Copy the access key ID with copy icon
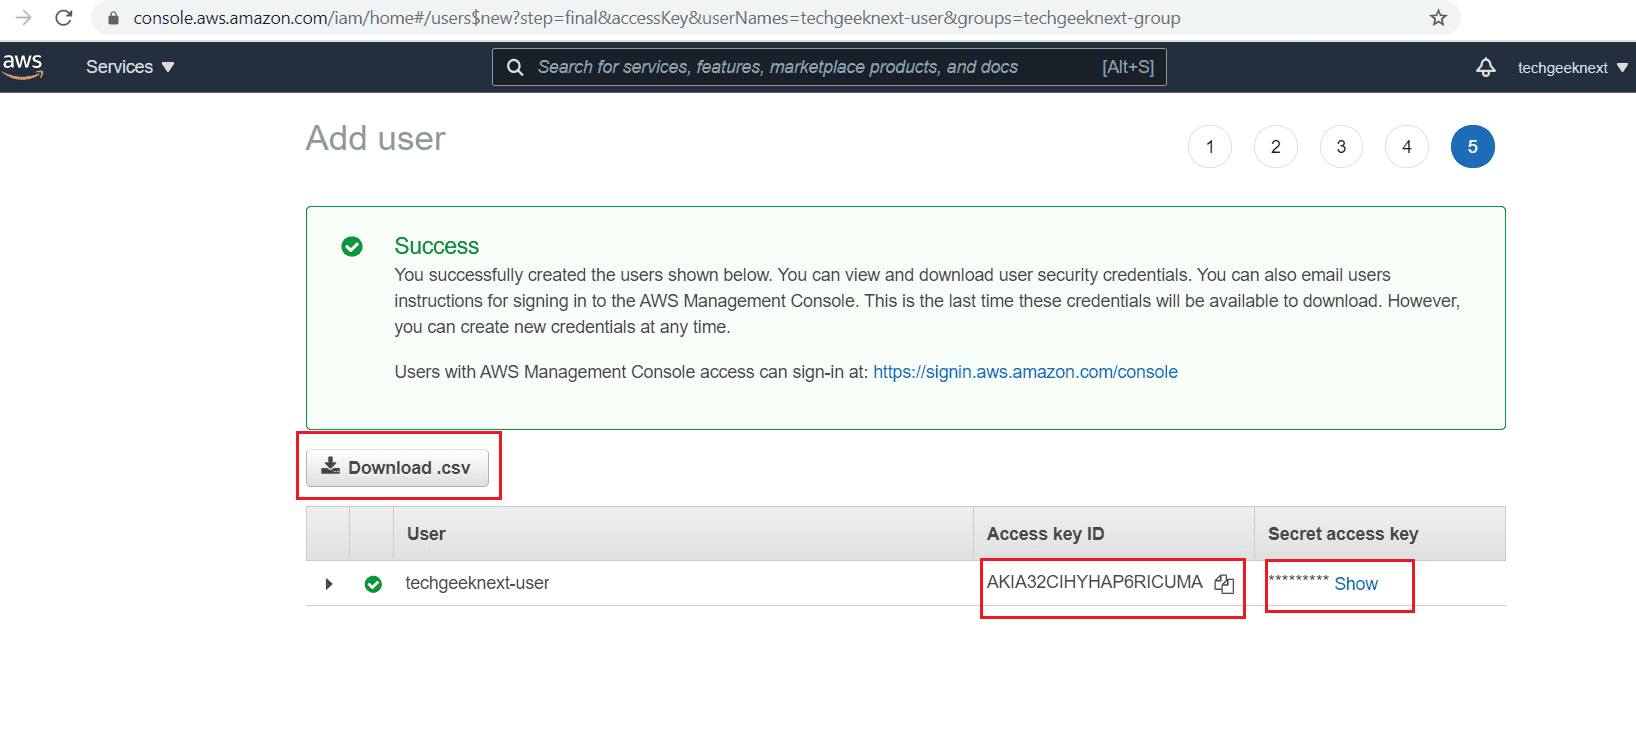This screenshot has height=735, width=1636. tap(1224, 584)
